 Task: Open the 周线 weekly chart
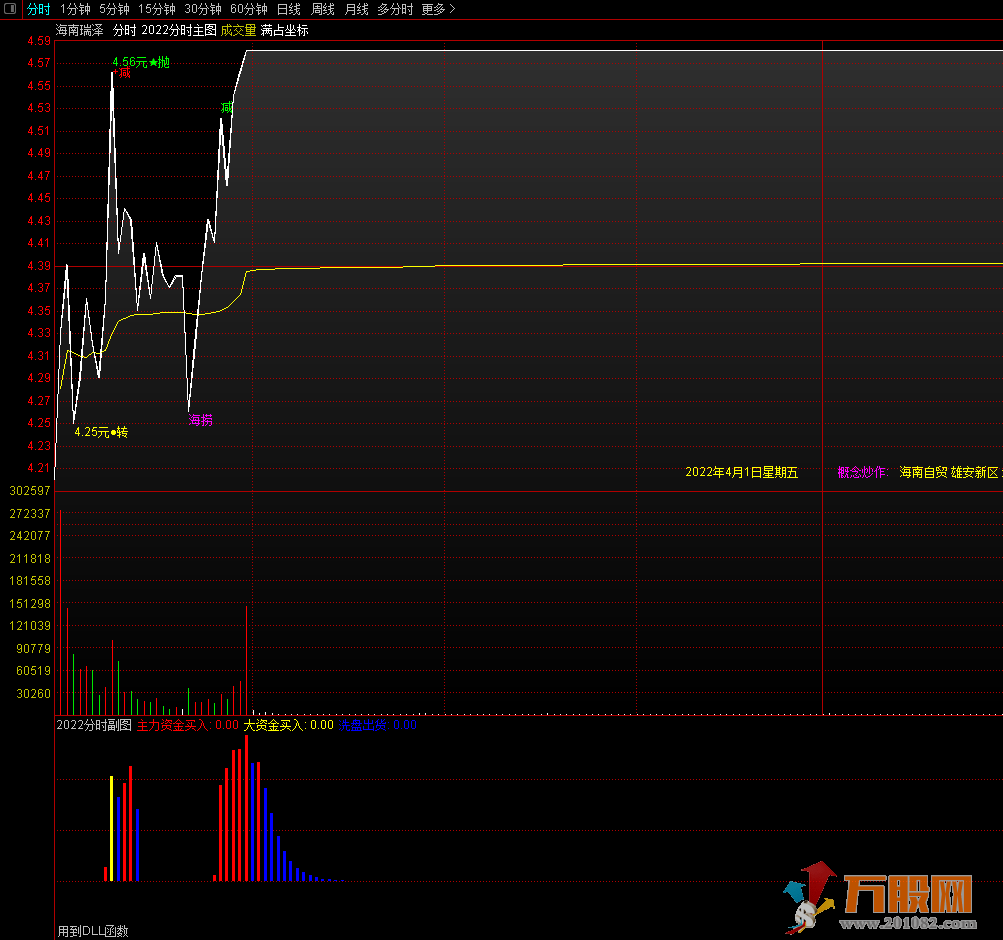[322, 9]
